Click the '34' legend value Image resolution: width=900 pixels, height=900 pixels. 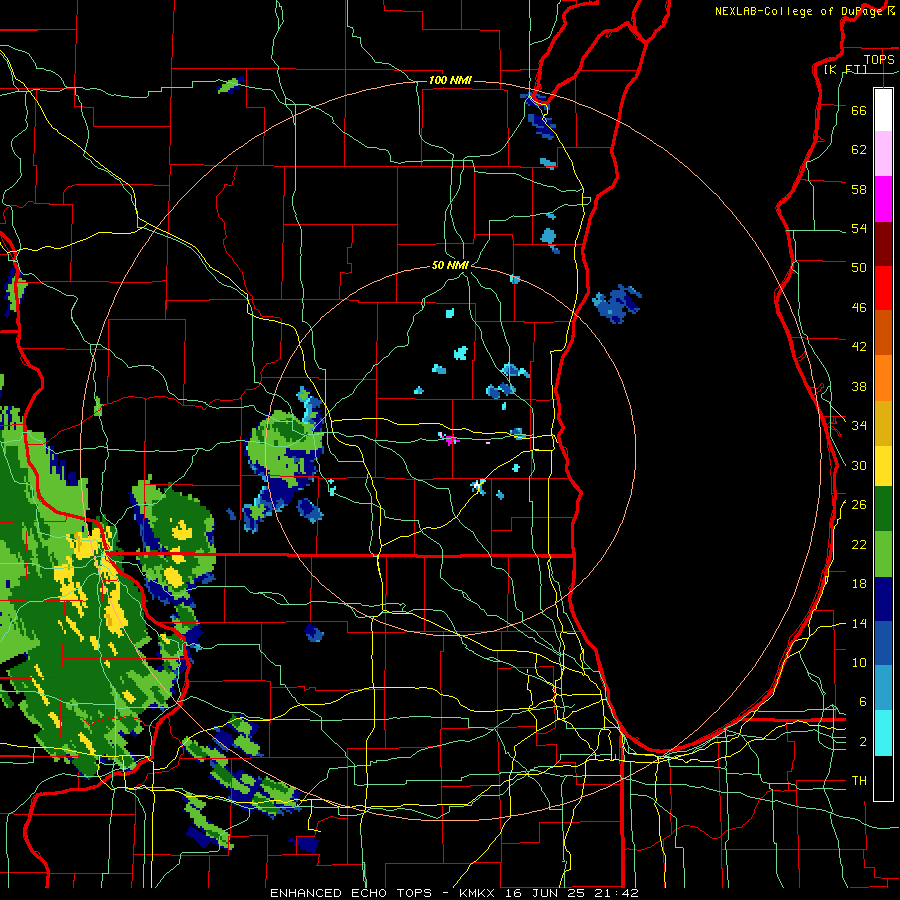pyautogui.click(x=859, y=426)
